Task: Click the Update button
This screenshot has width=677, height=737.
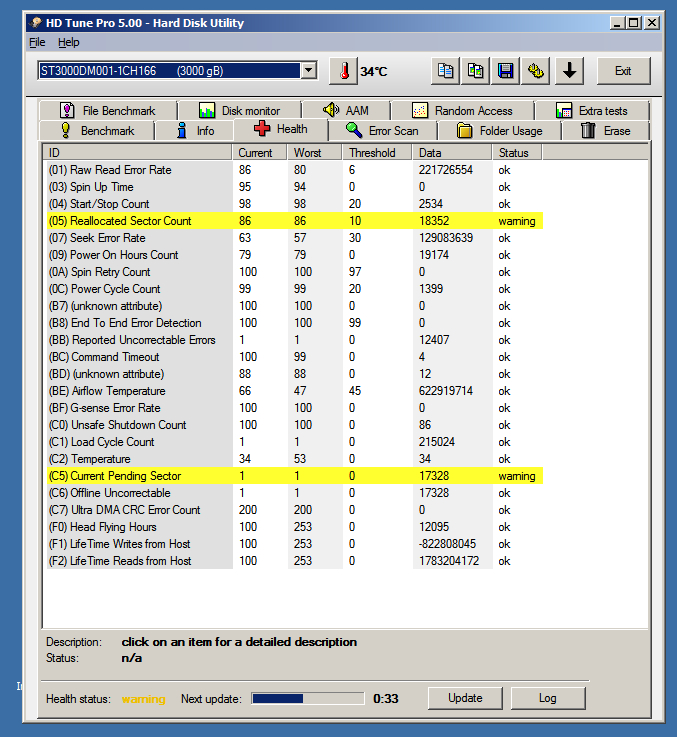Action: [465, 698]
